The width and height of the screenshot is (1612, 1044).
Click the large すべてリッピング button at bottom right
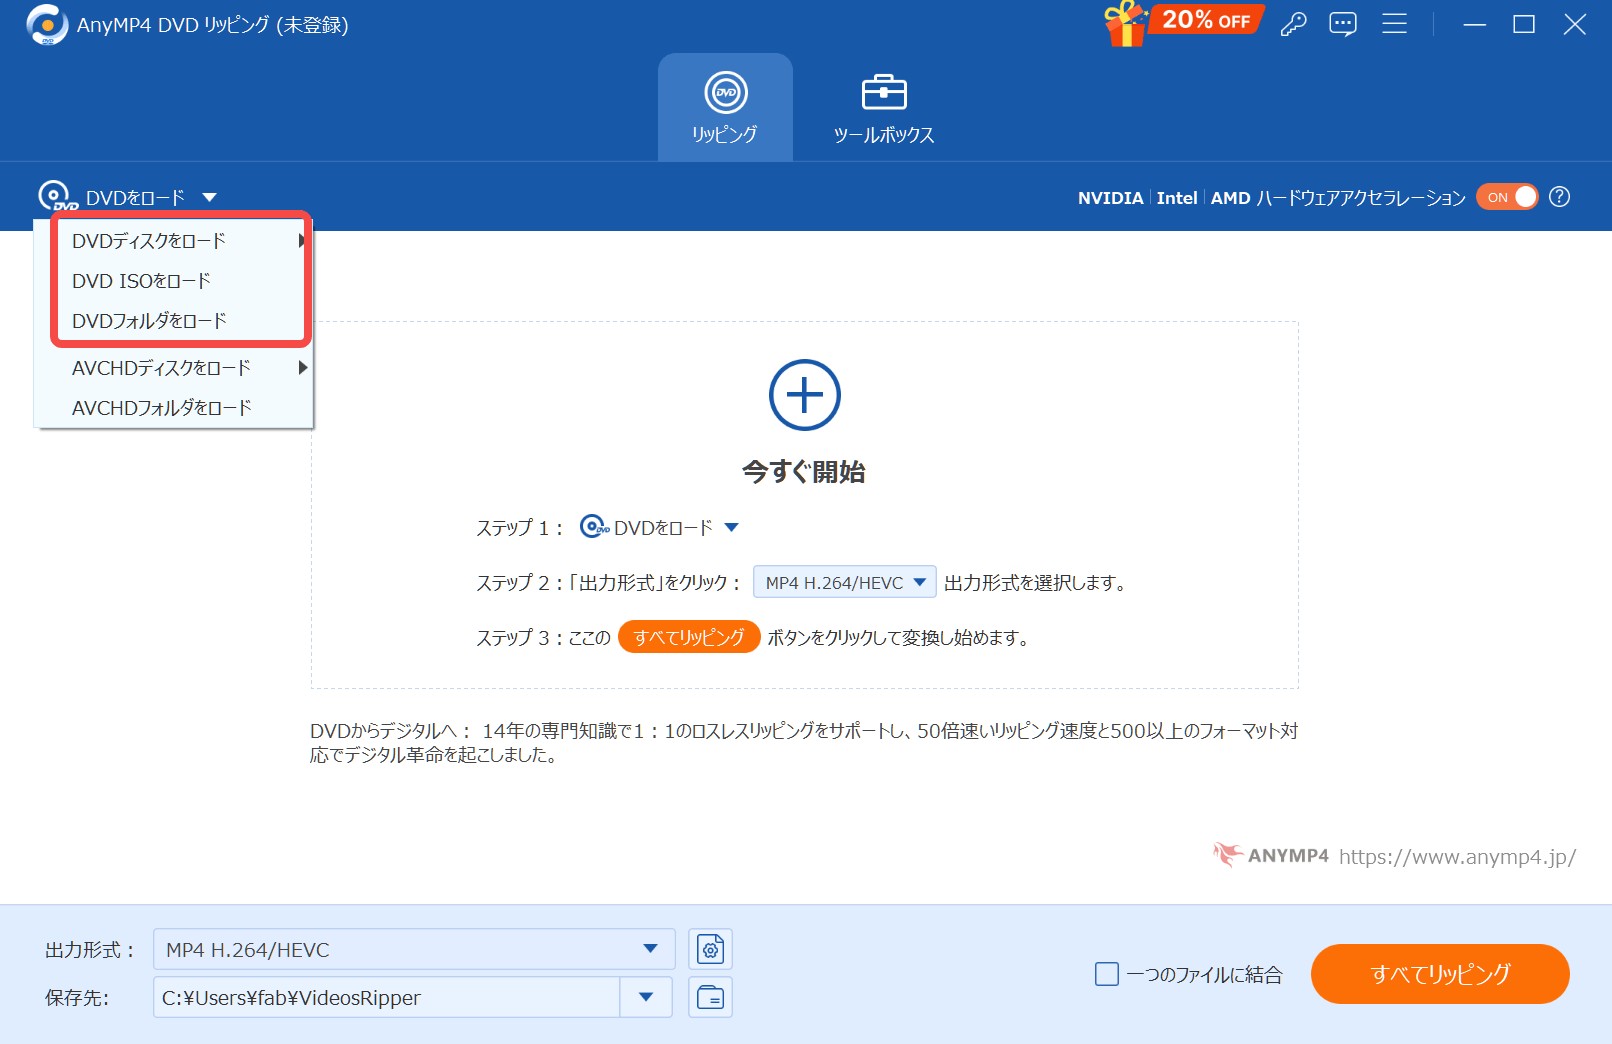pyautogui.click(x=1439, y=974)
